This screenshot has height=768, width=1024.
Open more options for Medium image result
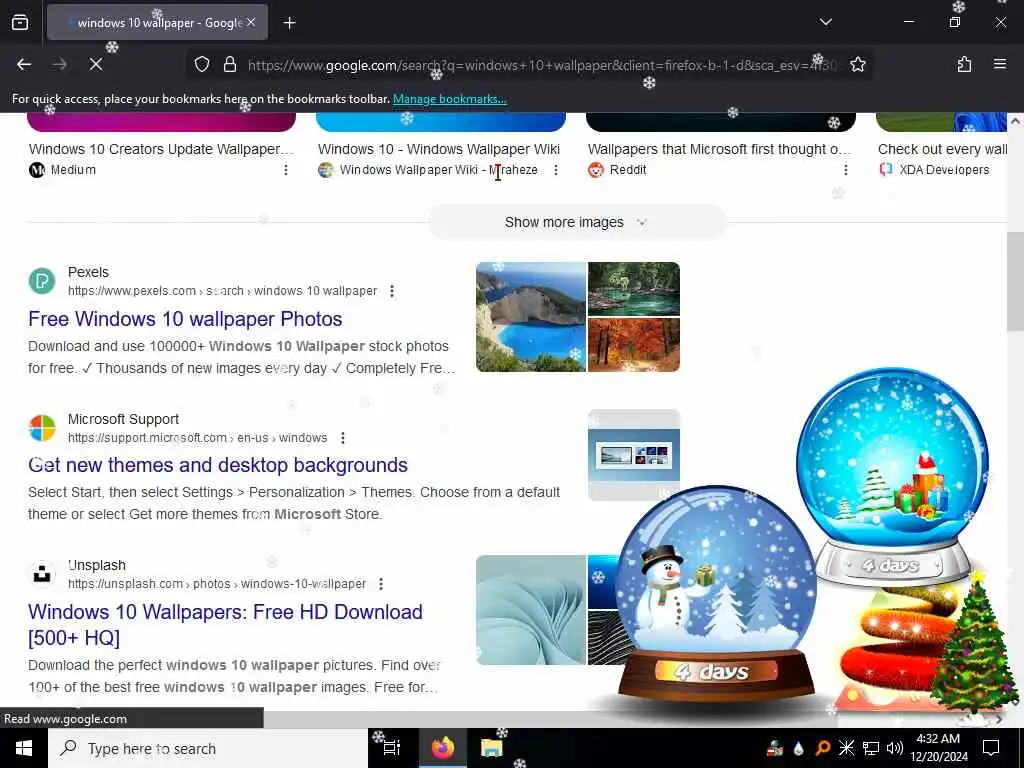click(285, 170)
